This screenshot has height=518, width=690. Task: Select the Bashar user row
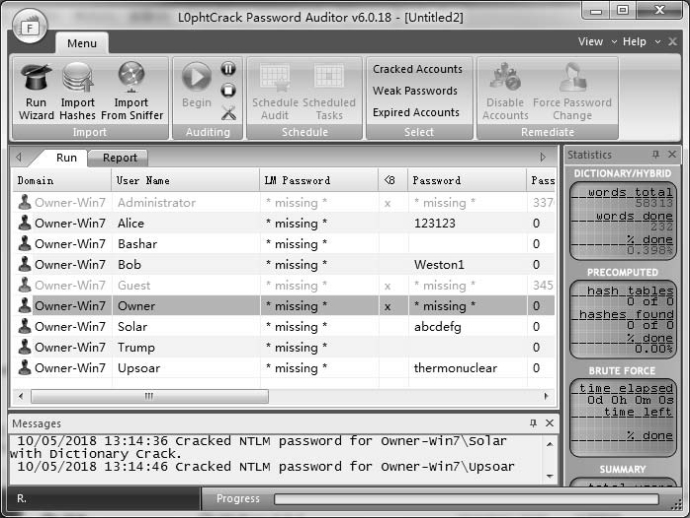click(x=284, y=244)
